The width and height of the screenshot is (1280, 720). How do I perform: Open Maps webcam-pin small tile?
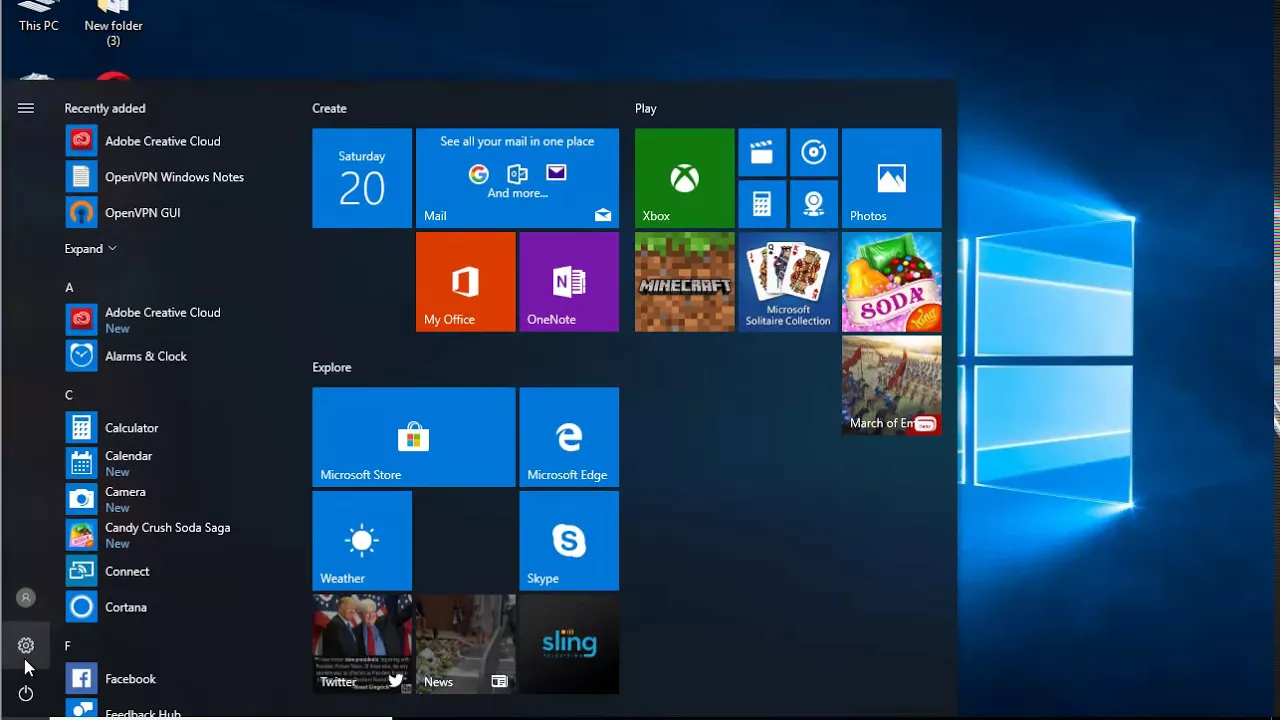[814, 204]
